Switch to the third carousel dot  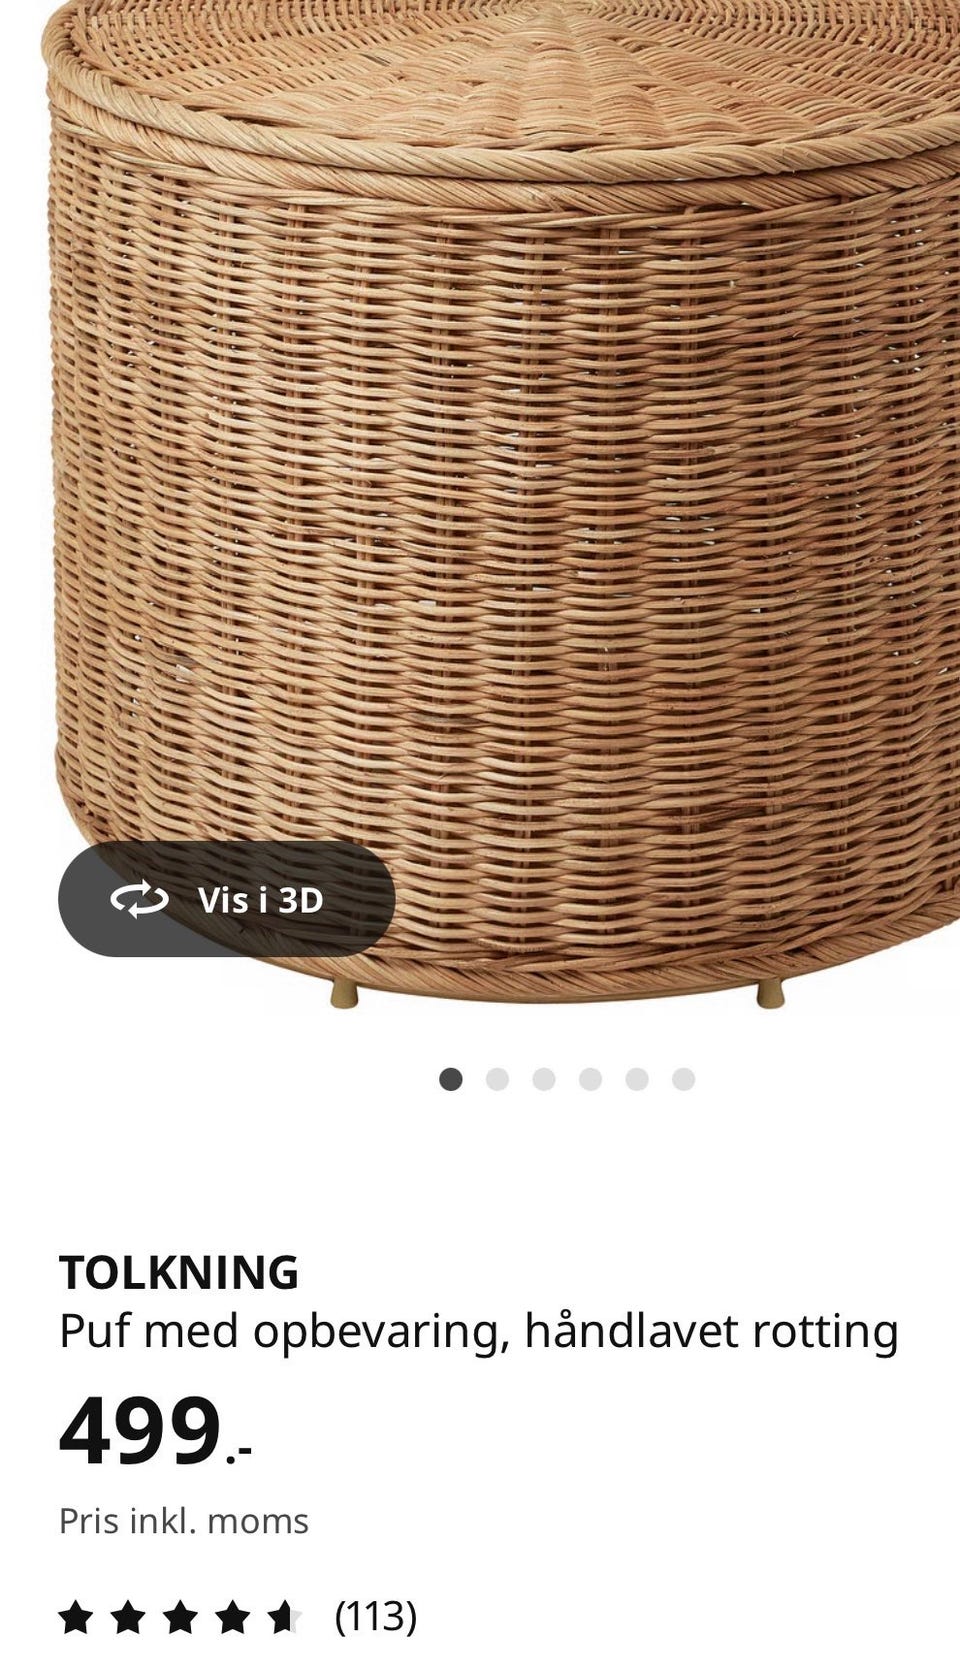(x=544, y=1079)
